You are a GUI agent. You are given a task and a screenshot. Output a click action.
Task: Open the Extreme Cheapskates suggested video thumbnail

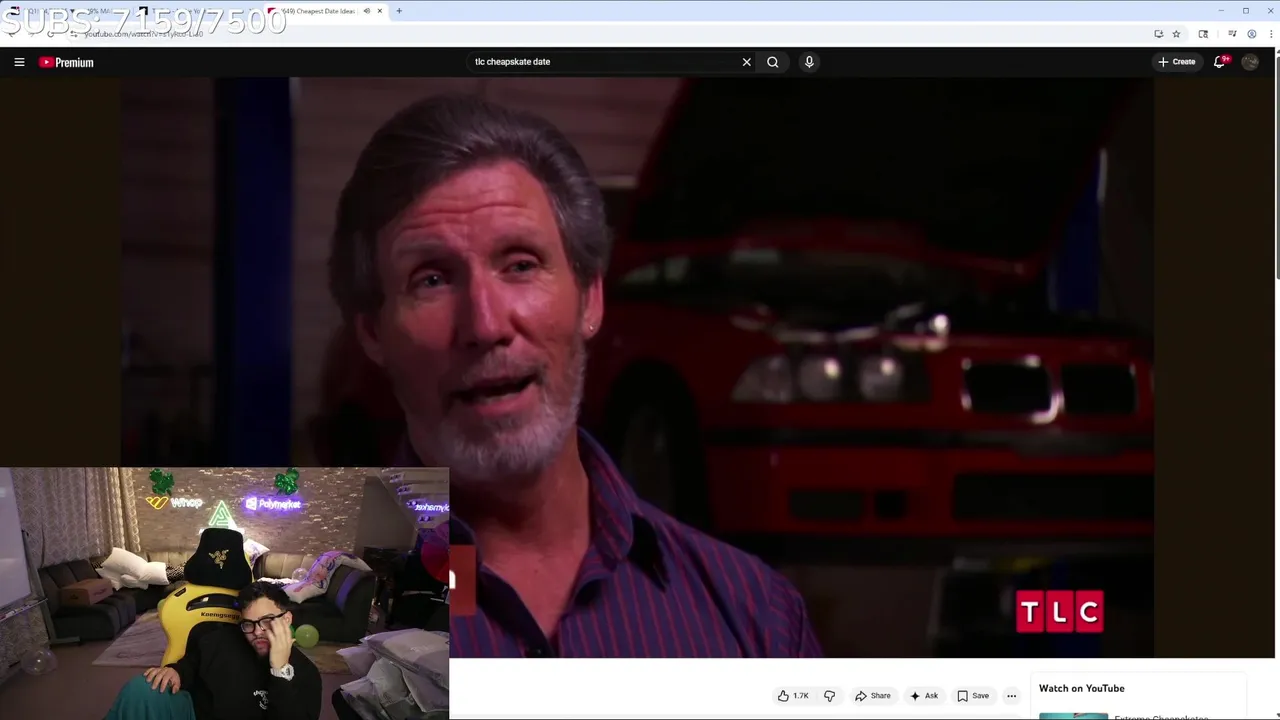1073,716
